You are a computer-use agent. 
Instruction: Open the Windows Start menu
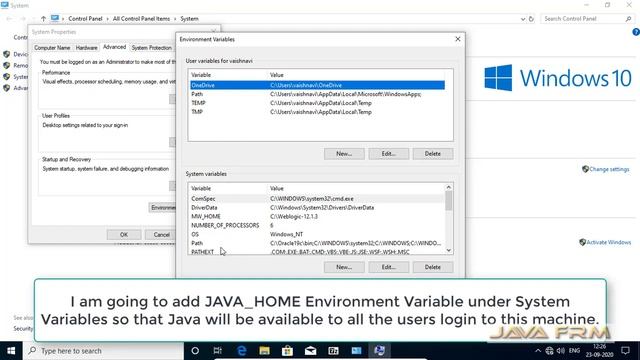(x=11, y=351)
